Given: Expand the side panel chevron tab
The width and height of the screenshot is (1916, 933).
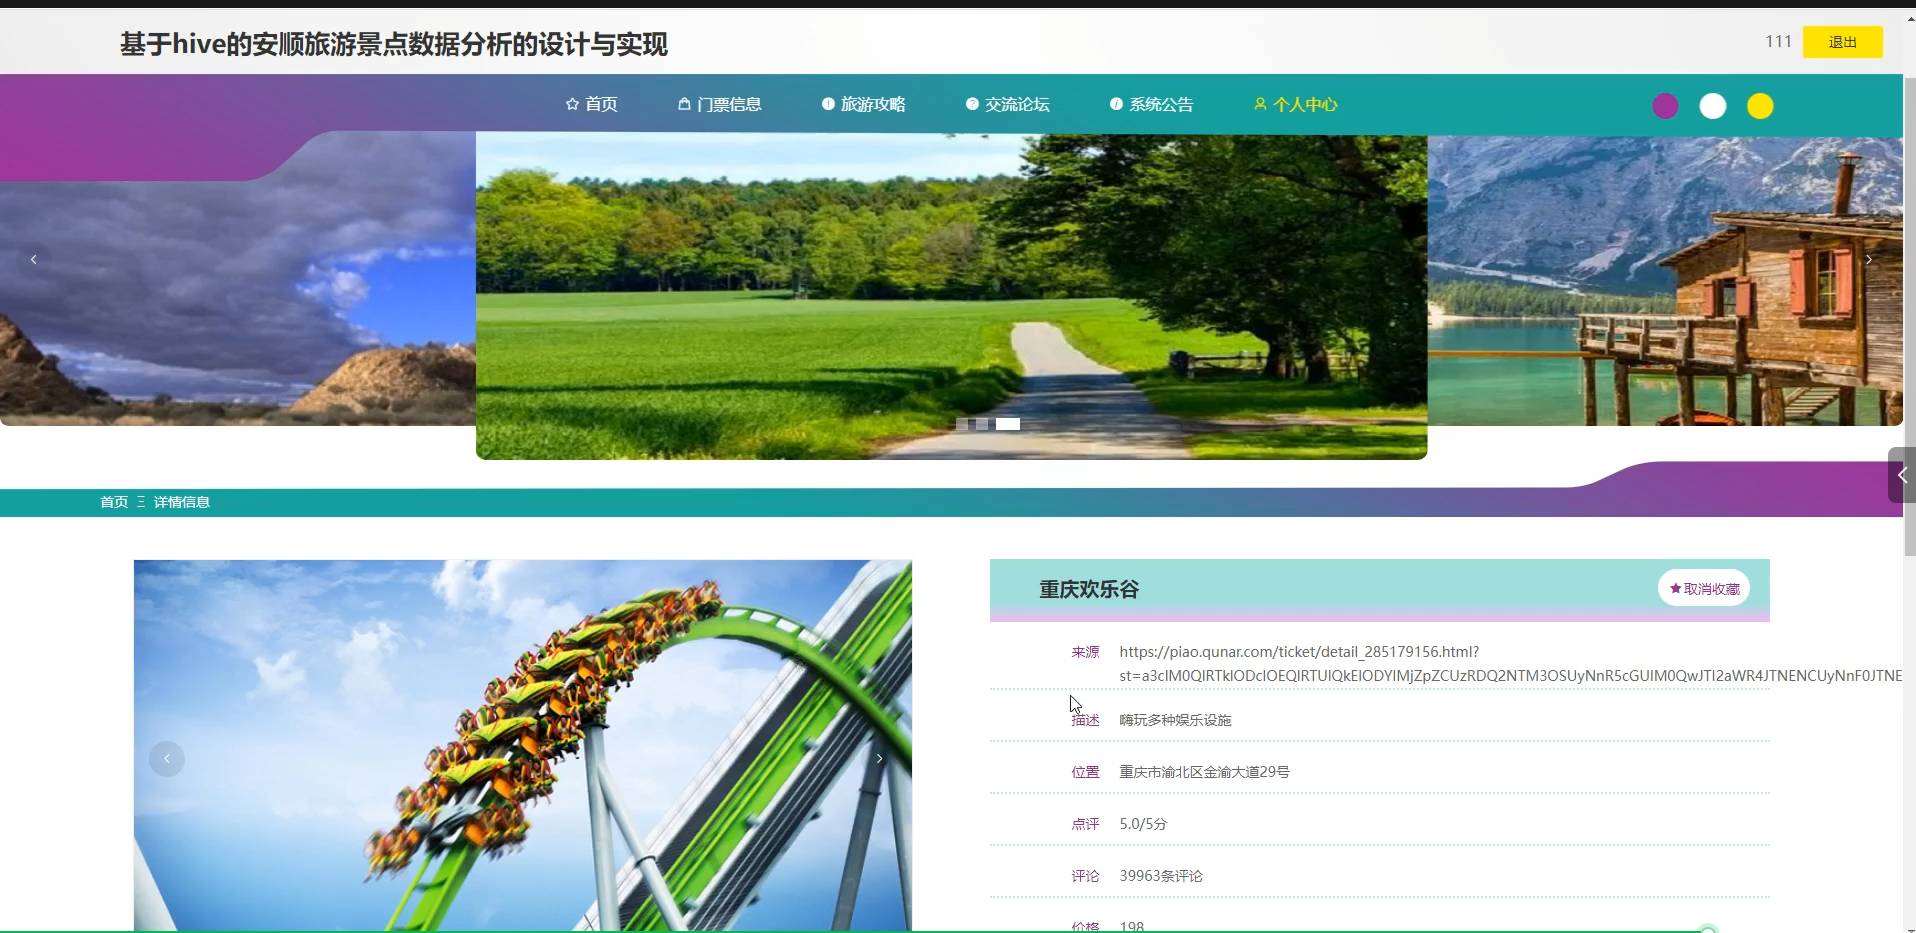Looking at the screenshot, I should tap(1901, 475).
